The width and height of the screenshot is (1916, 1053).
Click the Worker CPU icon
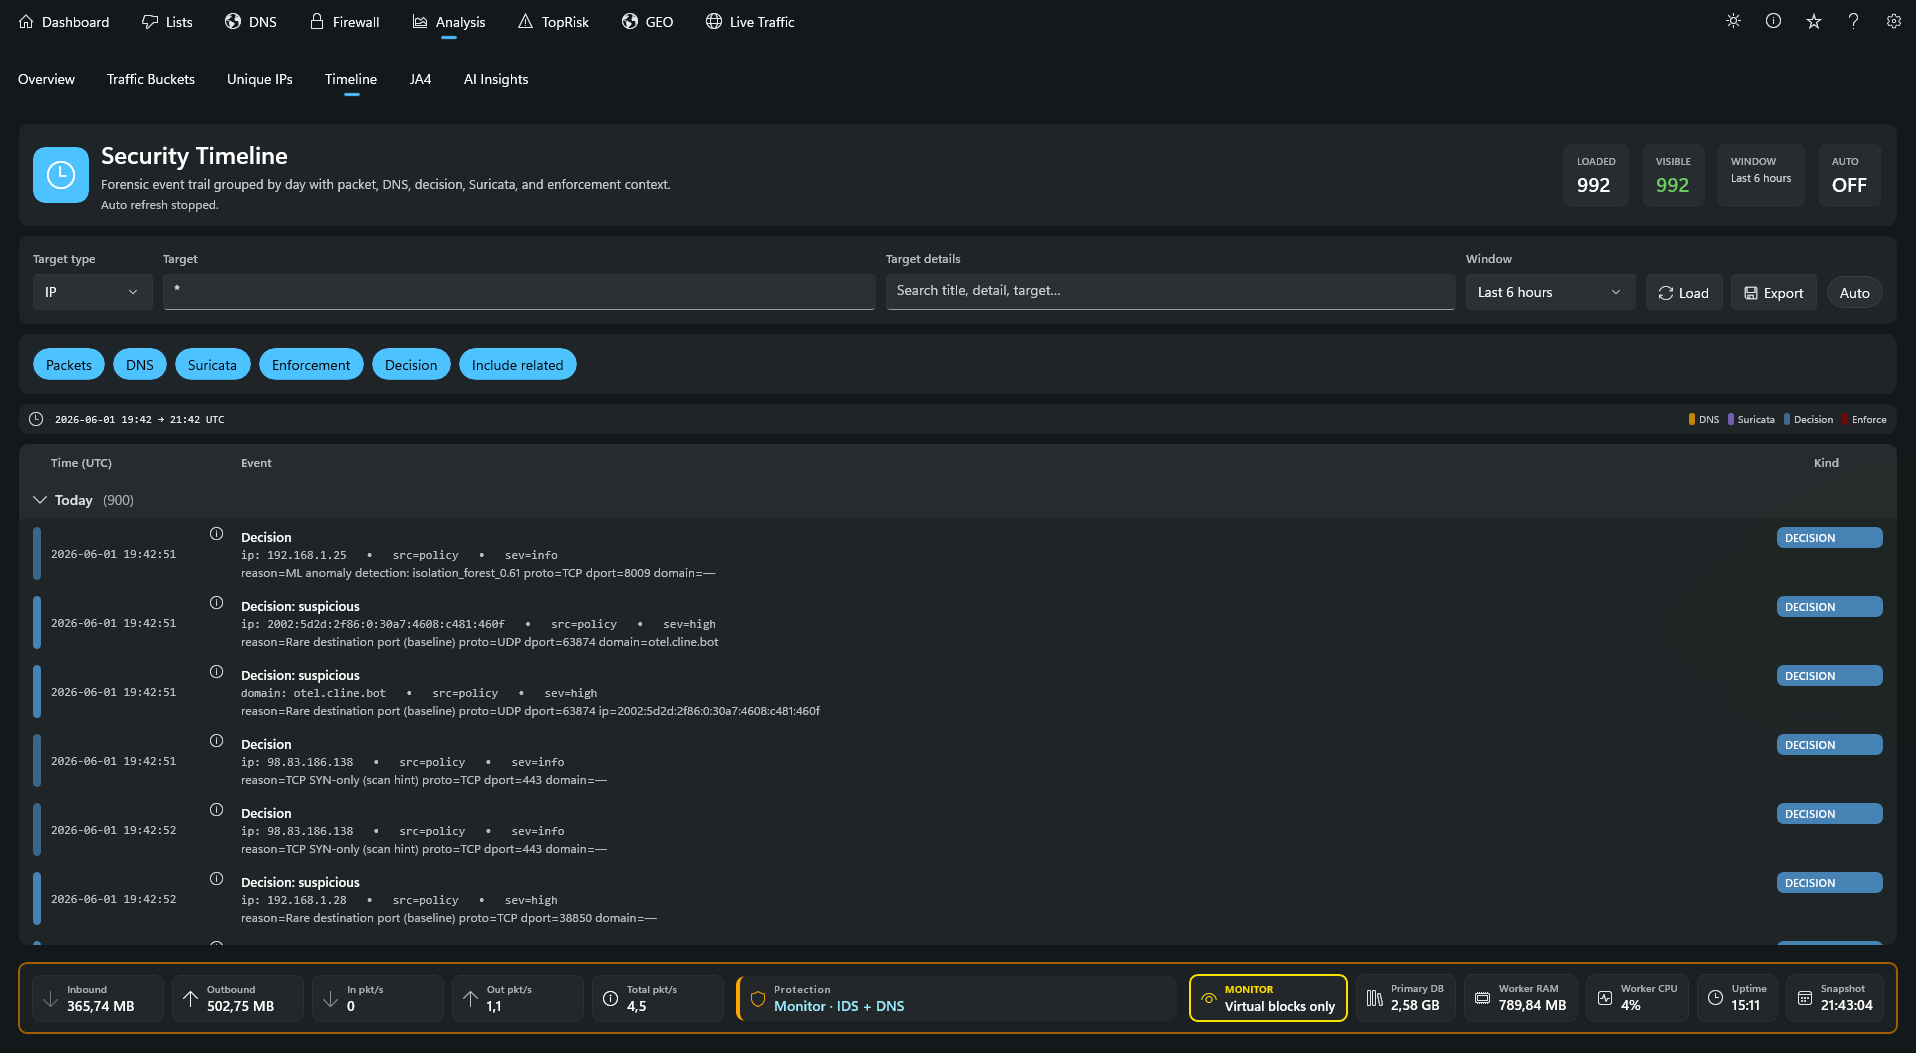click(x=1605, y=998)
